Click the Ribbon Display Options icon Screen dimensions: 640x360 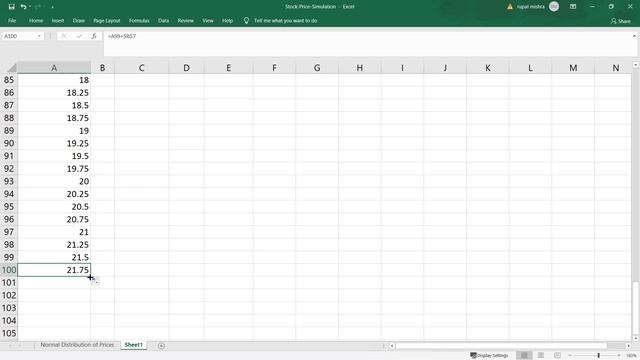pyautogui.click(x=573, y=7)
